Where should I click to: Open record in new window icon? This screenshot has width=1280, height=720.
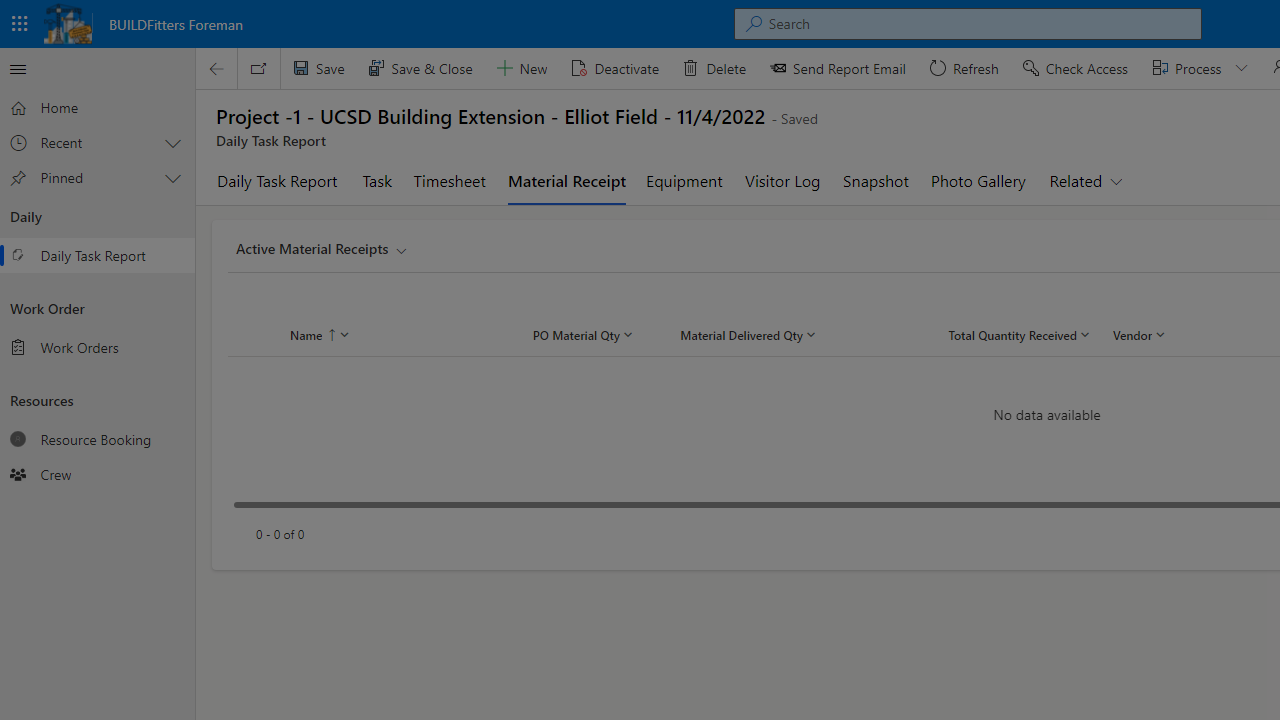[259, 69]
